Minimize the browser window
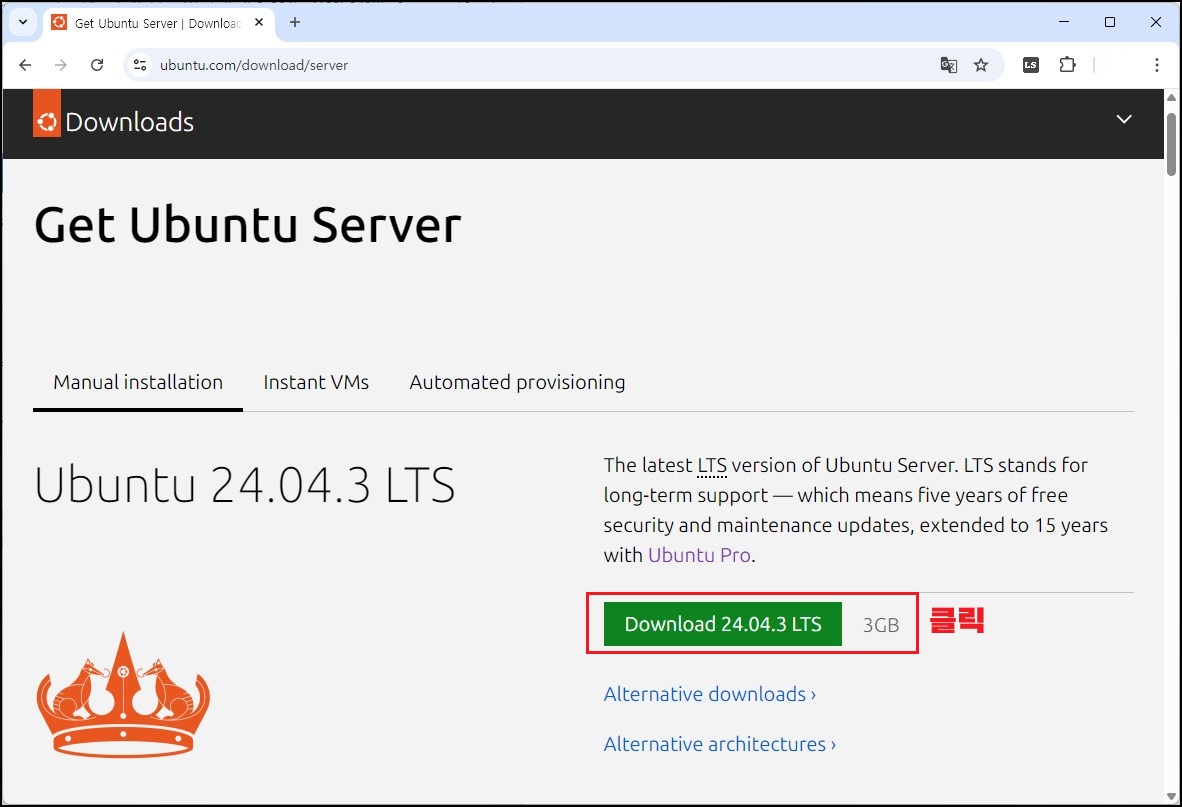 click(x=1064, y=22)
